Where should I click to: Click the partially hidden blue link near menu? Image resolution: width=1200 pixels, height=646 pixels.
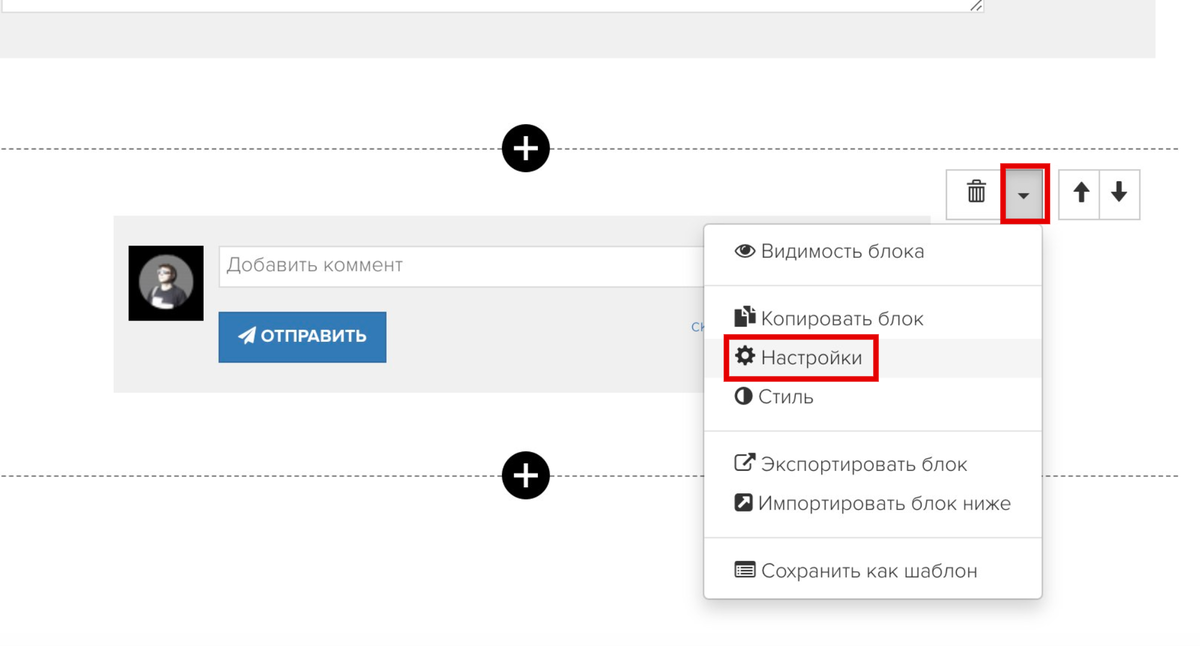point(697,327)
